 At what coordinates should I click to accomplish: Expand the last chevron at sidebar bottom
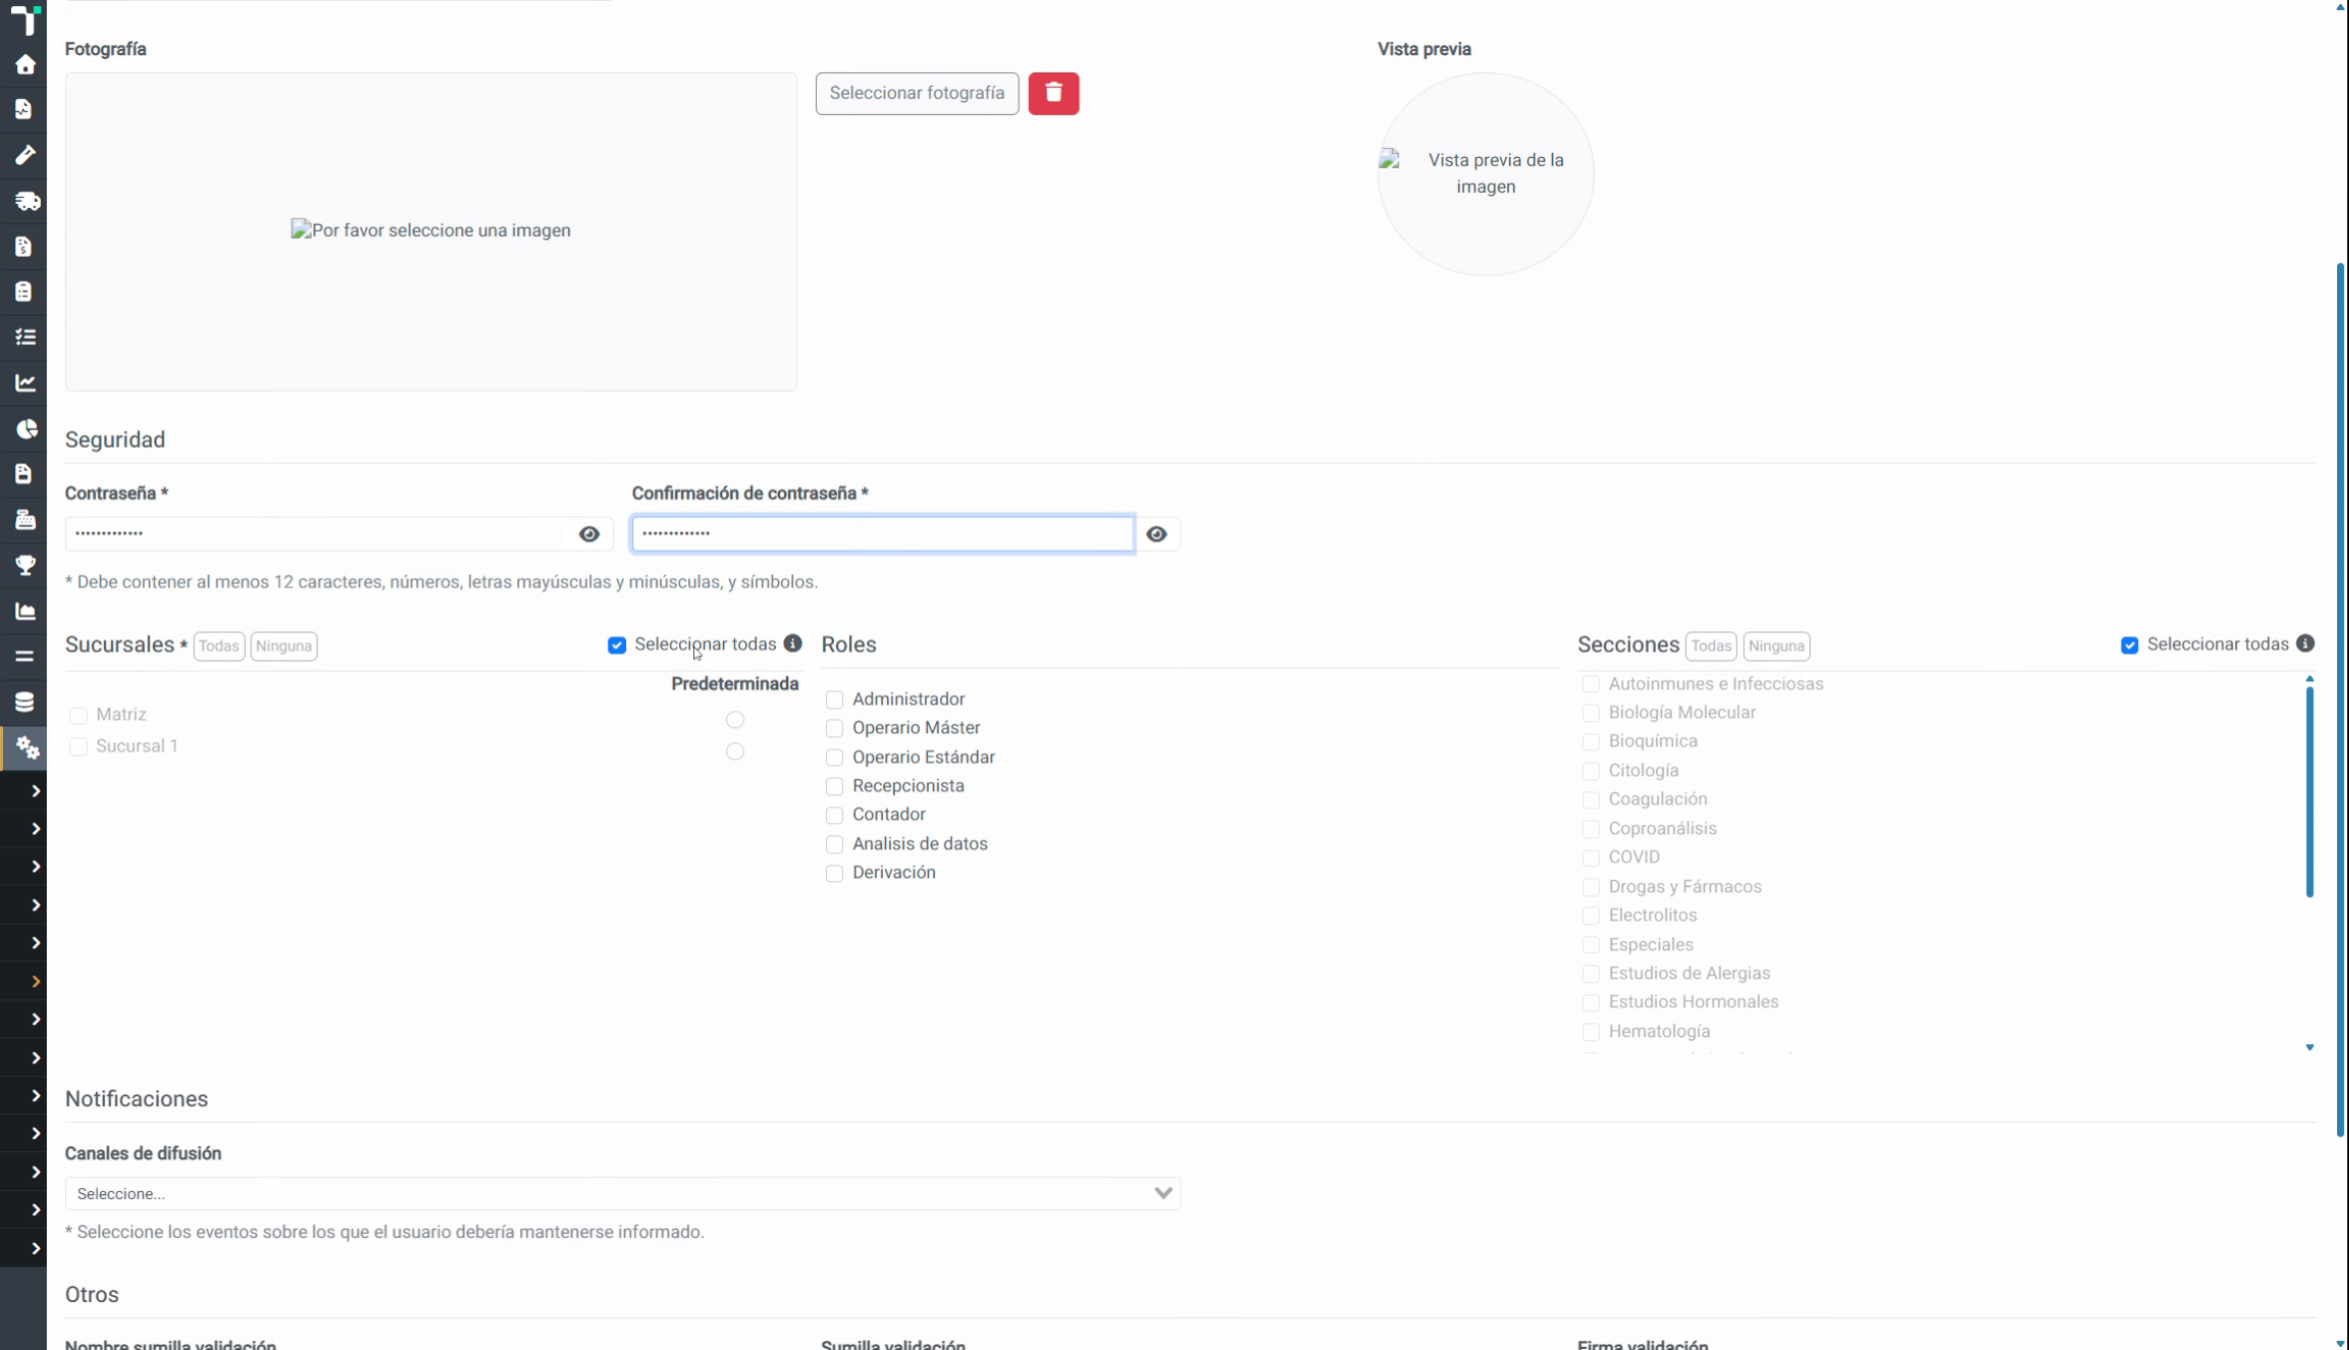(x=35, y=1248)
